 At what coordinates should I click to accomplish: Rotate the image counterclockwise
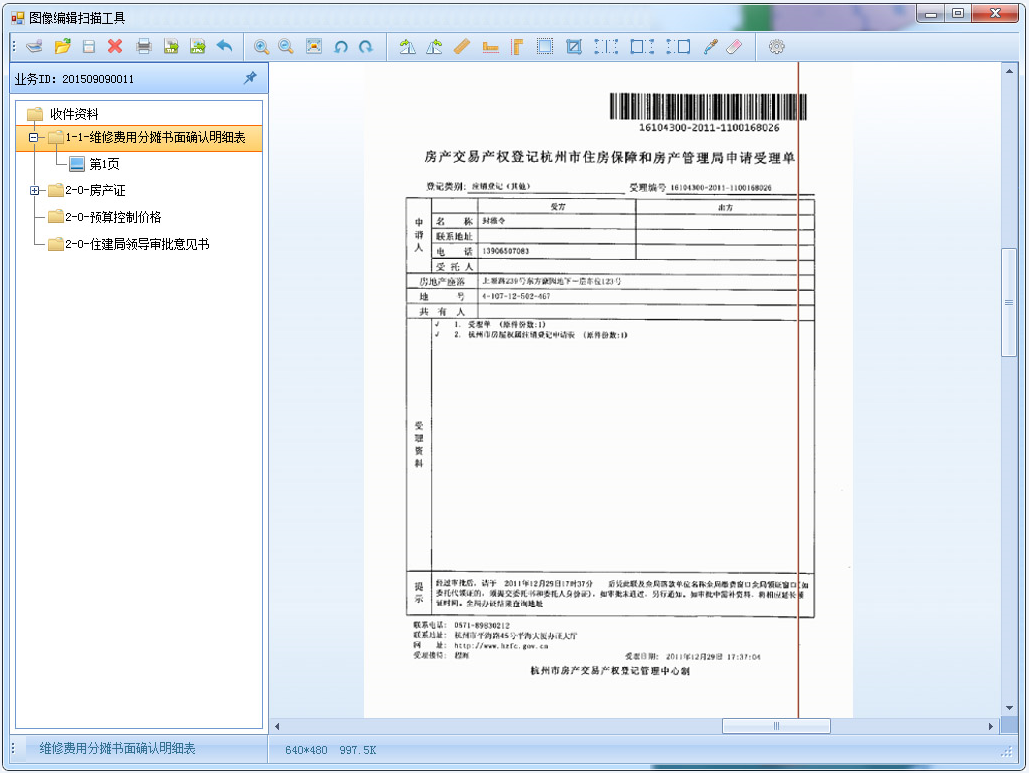tap(340, 46)
